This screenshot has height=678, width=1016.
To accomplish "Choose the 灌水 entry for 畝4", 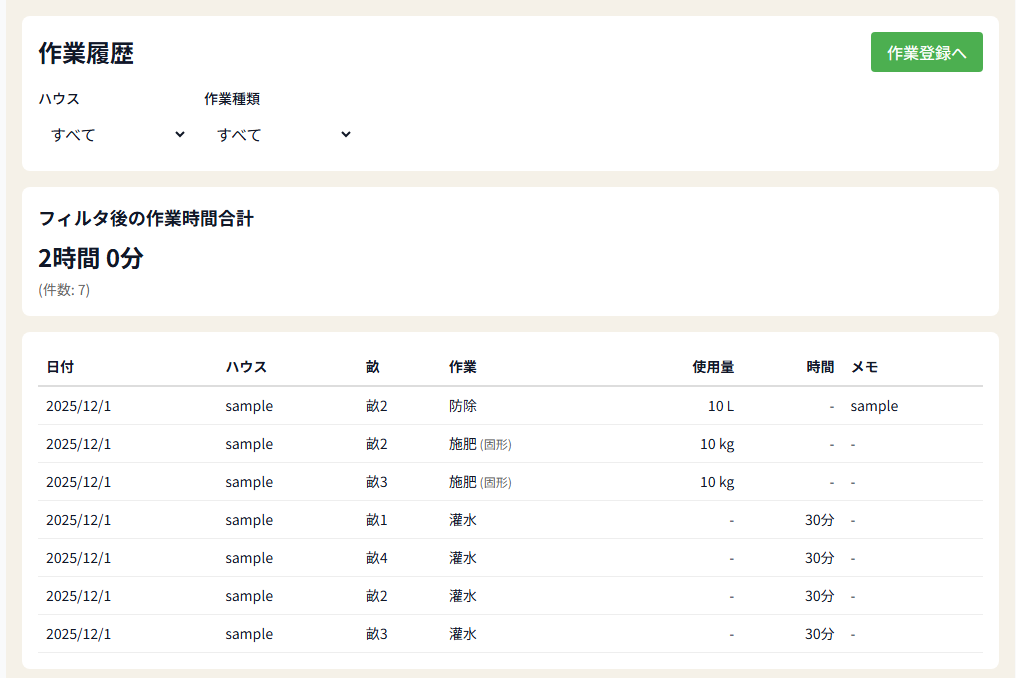I will pyautogui.click(x=463, y=558).
